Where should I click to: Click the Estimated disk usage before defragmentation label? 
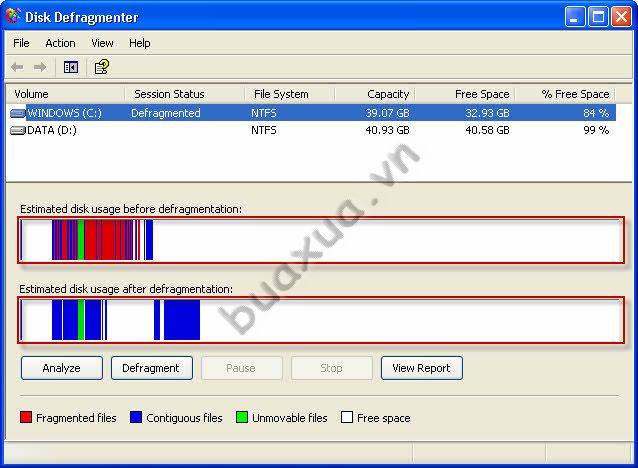(131, 209)
